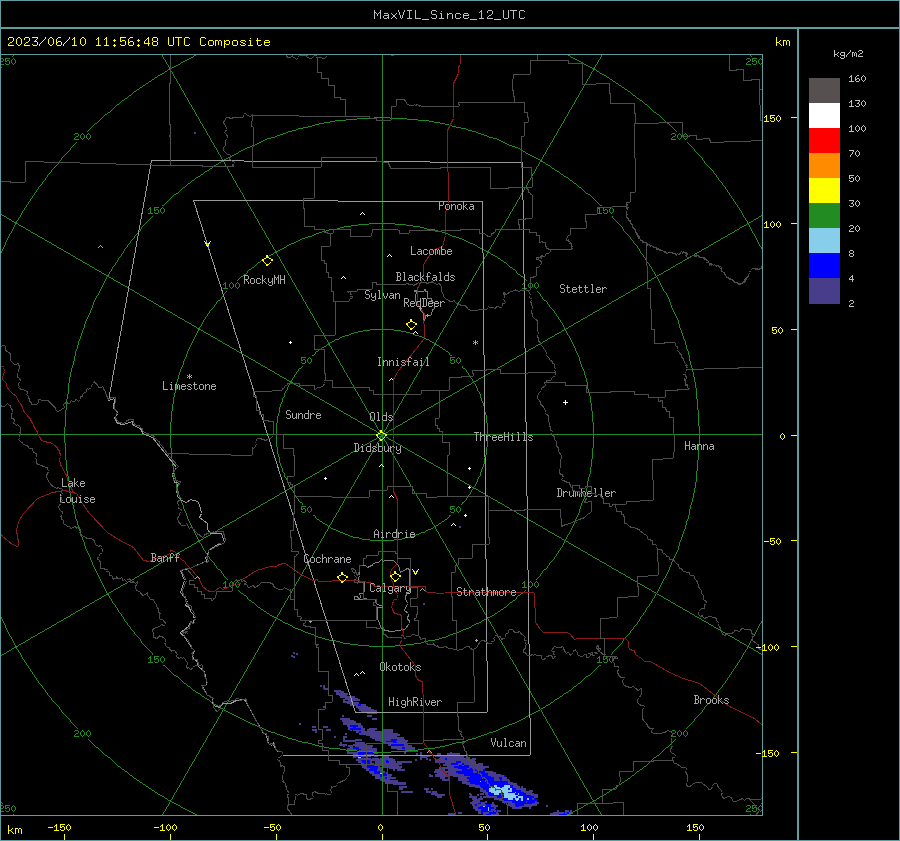
Task: Click the yellow diamond marker below RedDeer
Action: point(412,325)
